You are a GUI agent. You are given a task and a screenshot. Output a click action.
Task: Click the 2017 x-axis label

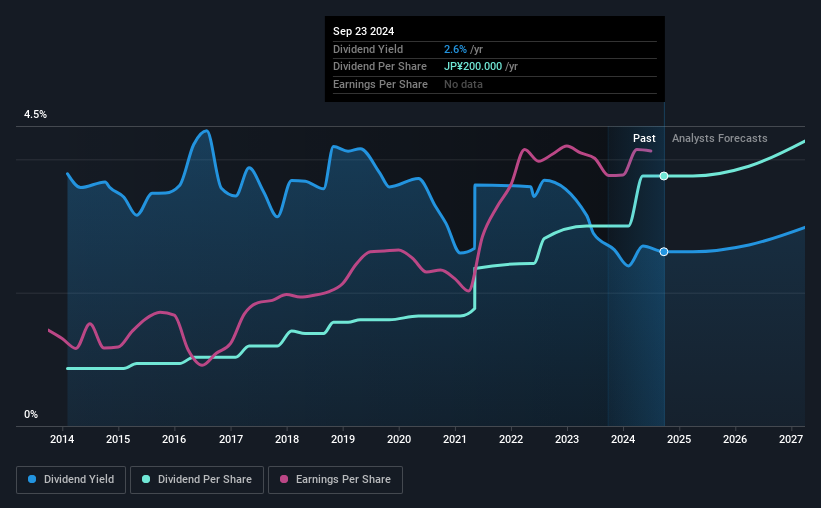click(230, 439)
